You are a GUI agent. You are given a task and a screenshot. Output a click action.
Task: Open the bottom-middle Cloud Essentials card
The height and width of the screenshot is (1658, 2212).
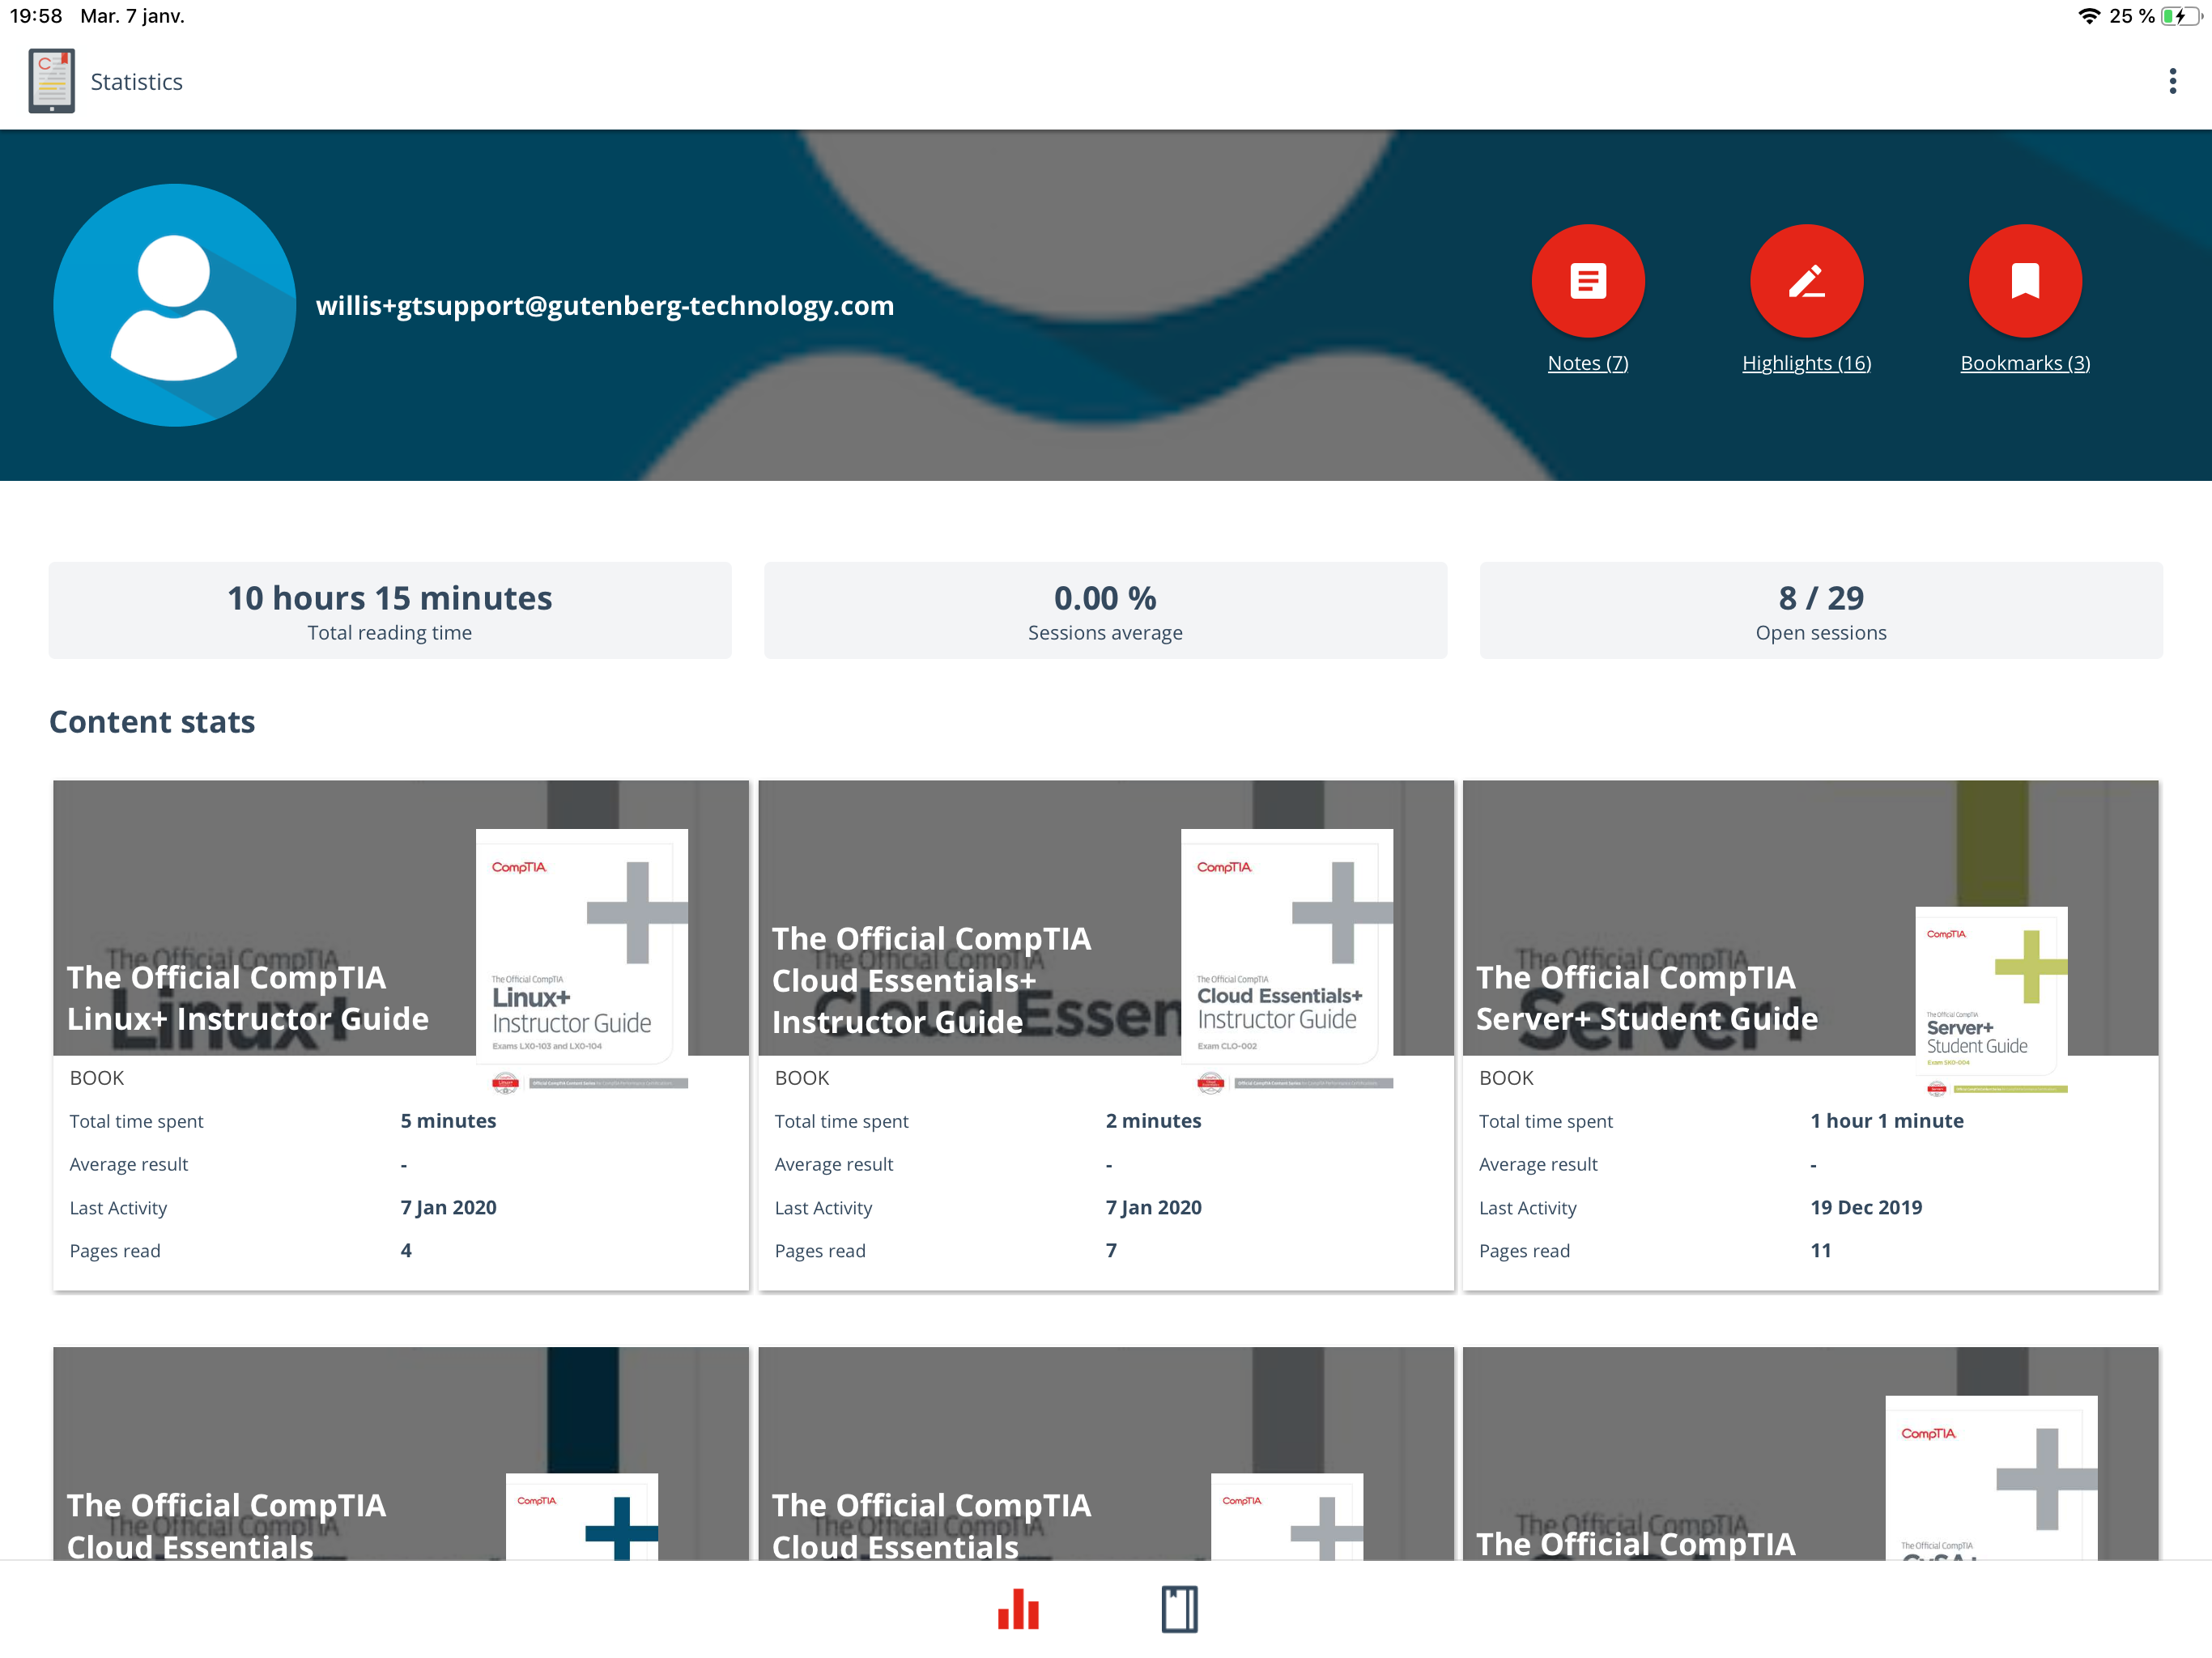point(1106,1453)
